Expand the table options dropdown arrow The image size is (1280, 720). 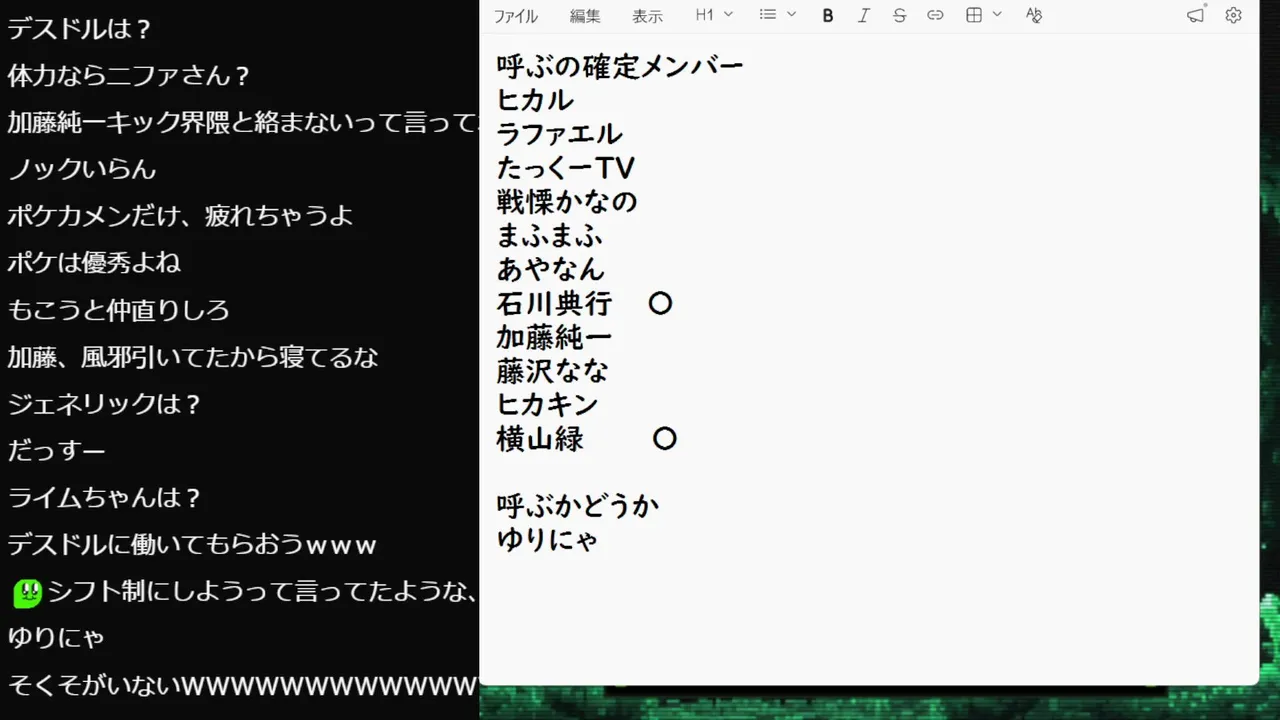point(997,15)
